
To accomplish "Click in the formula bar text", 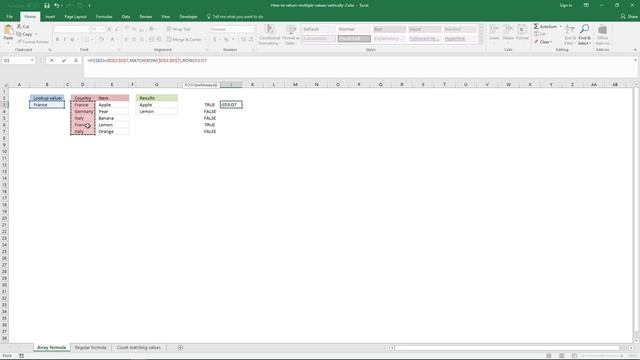I will click(x=147, y=60).
